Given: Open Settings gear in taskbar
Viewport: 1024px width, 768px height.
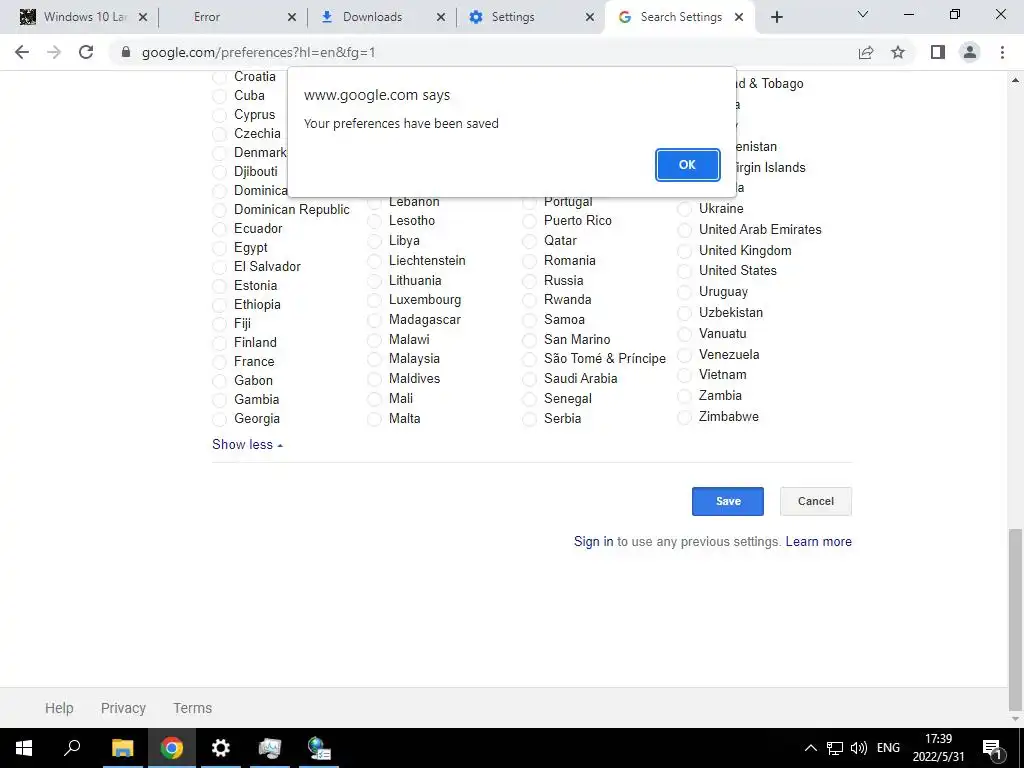Looking at the screenshot, I should pyautogui.click(x=221, y=748).
